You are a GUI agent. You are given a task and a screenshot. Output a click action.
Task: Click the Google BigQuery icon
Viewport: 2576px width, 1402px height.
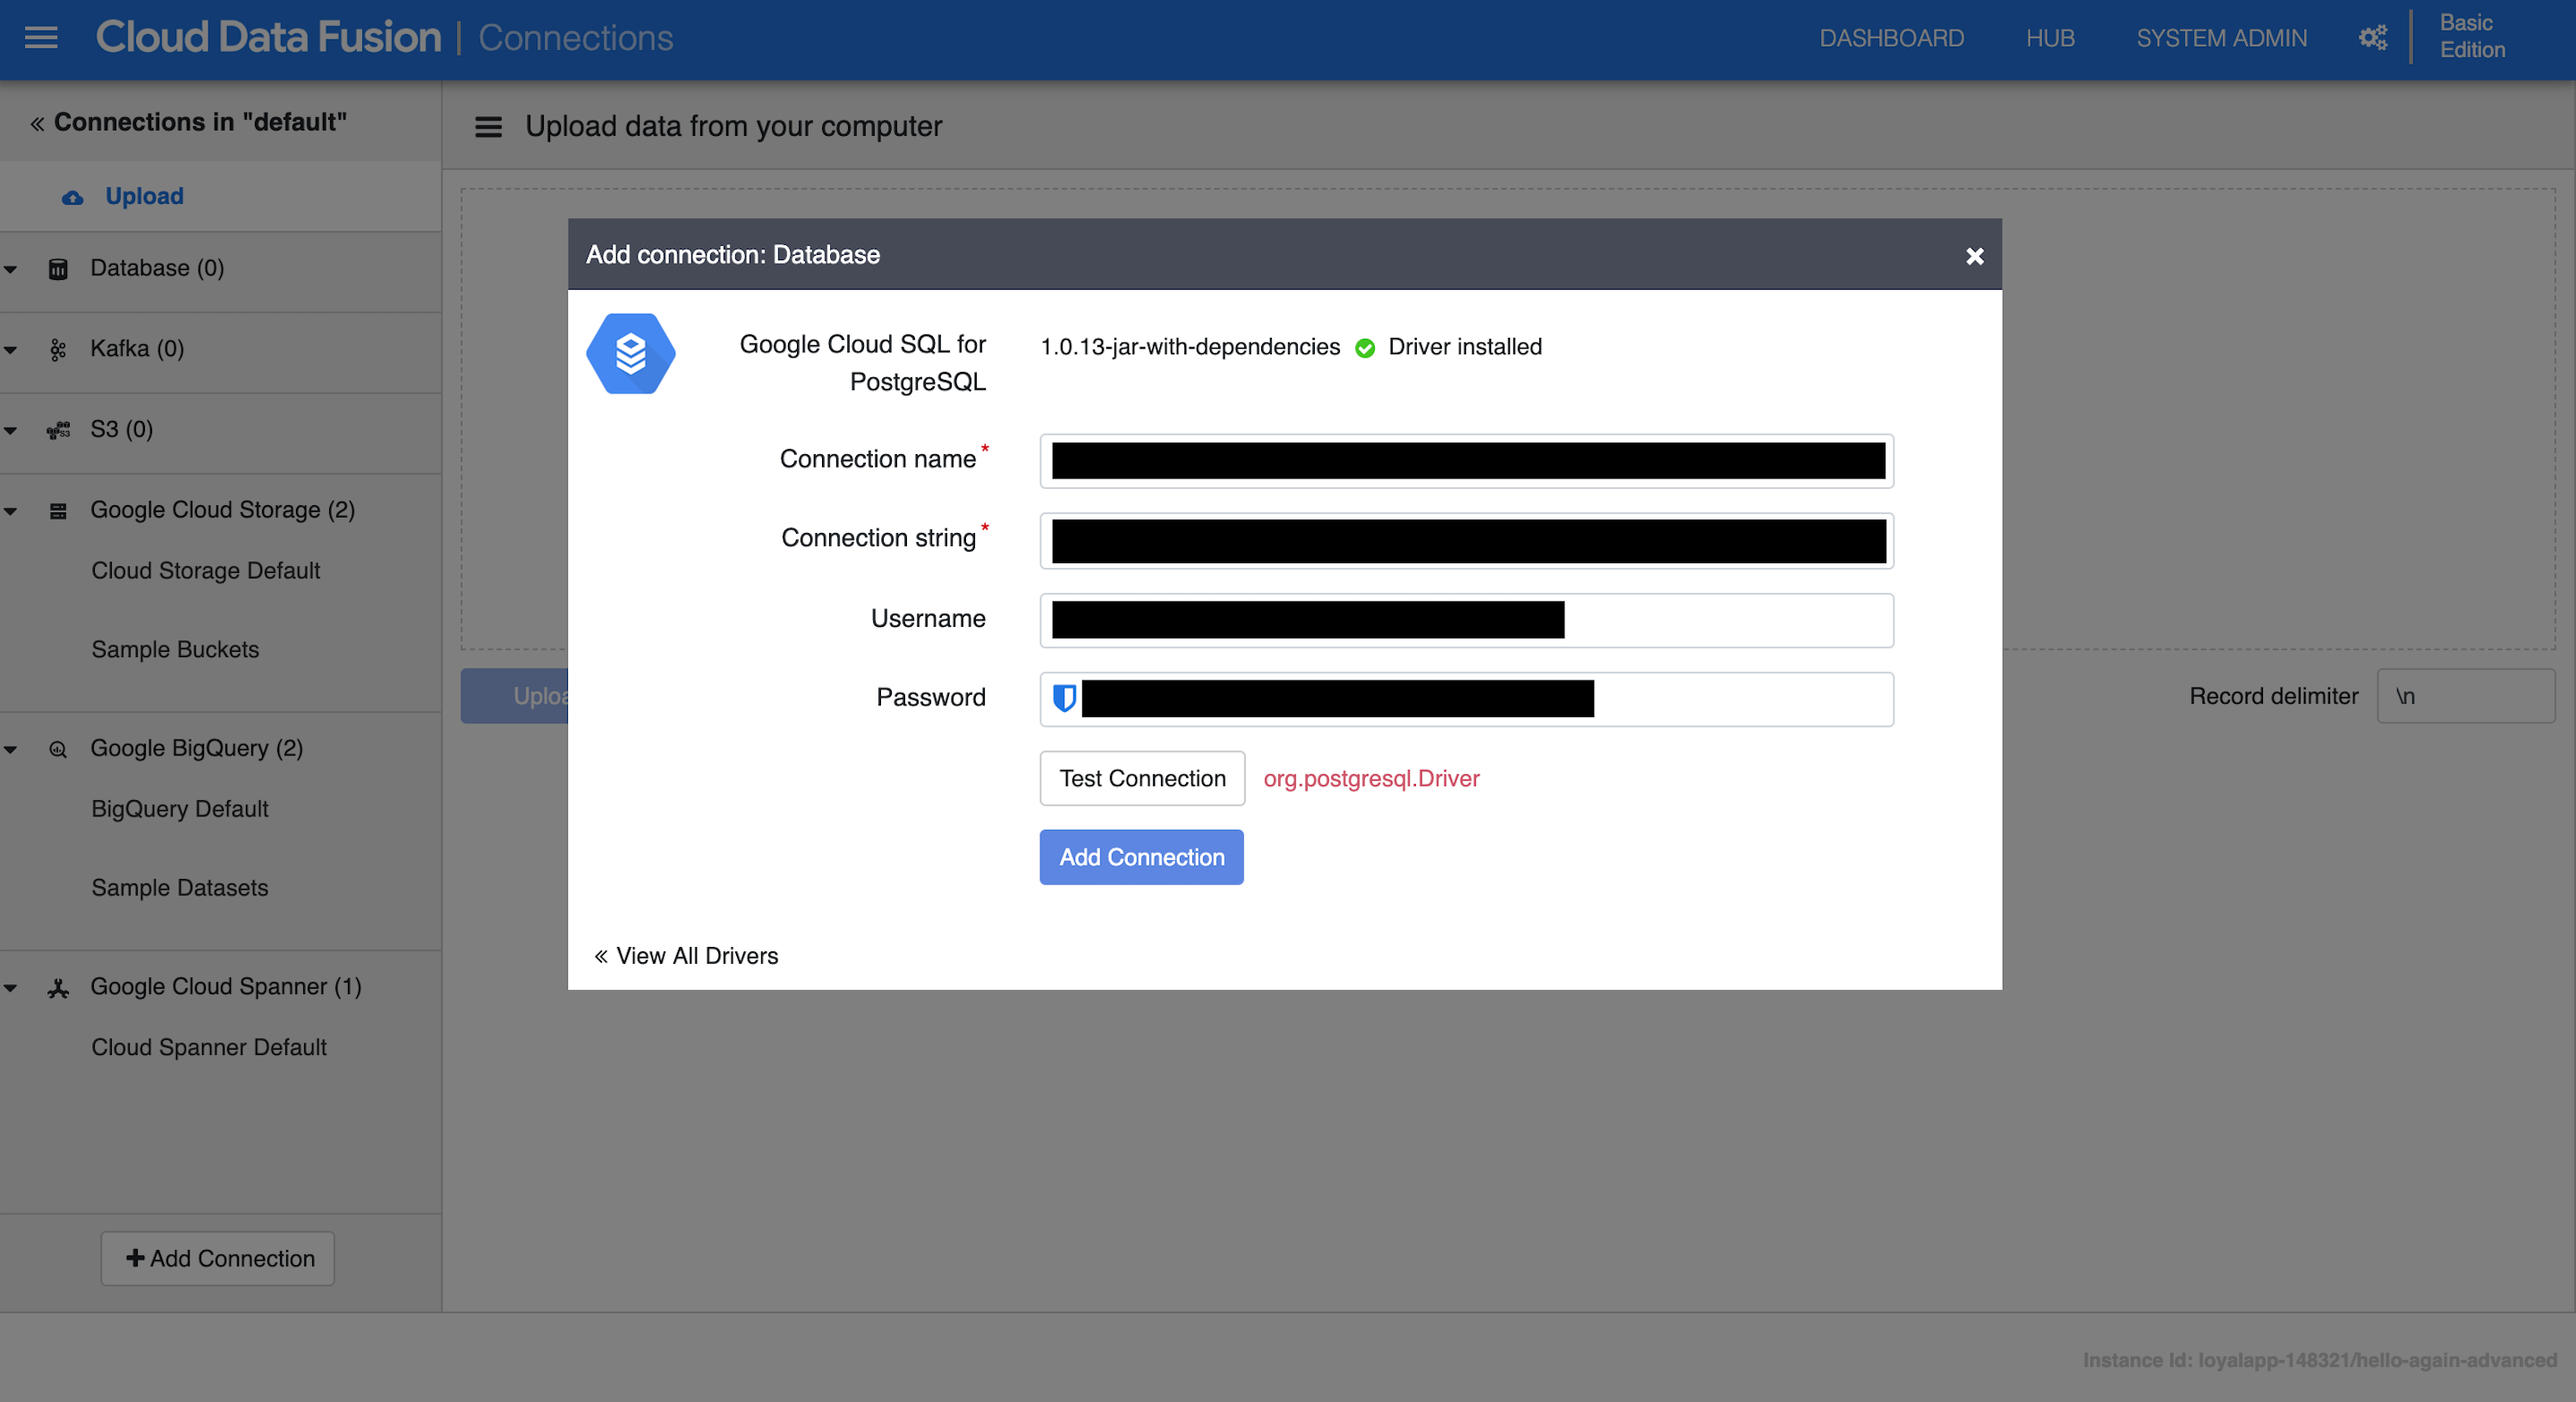tap(58, 749)
